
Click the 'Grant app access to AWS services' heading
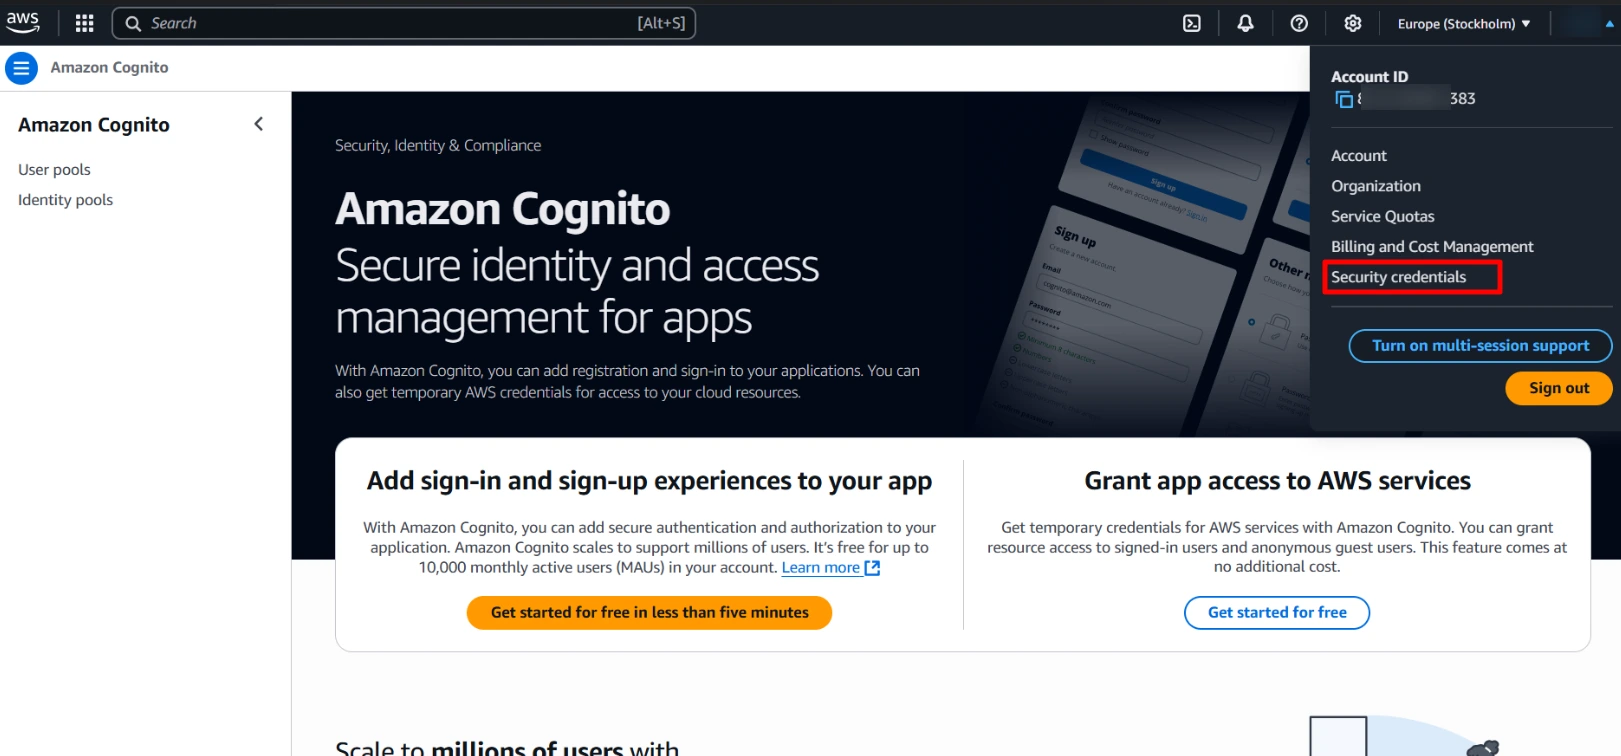[1277, 481]
